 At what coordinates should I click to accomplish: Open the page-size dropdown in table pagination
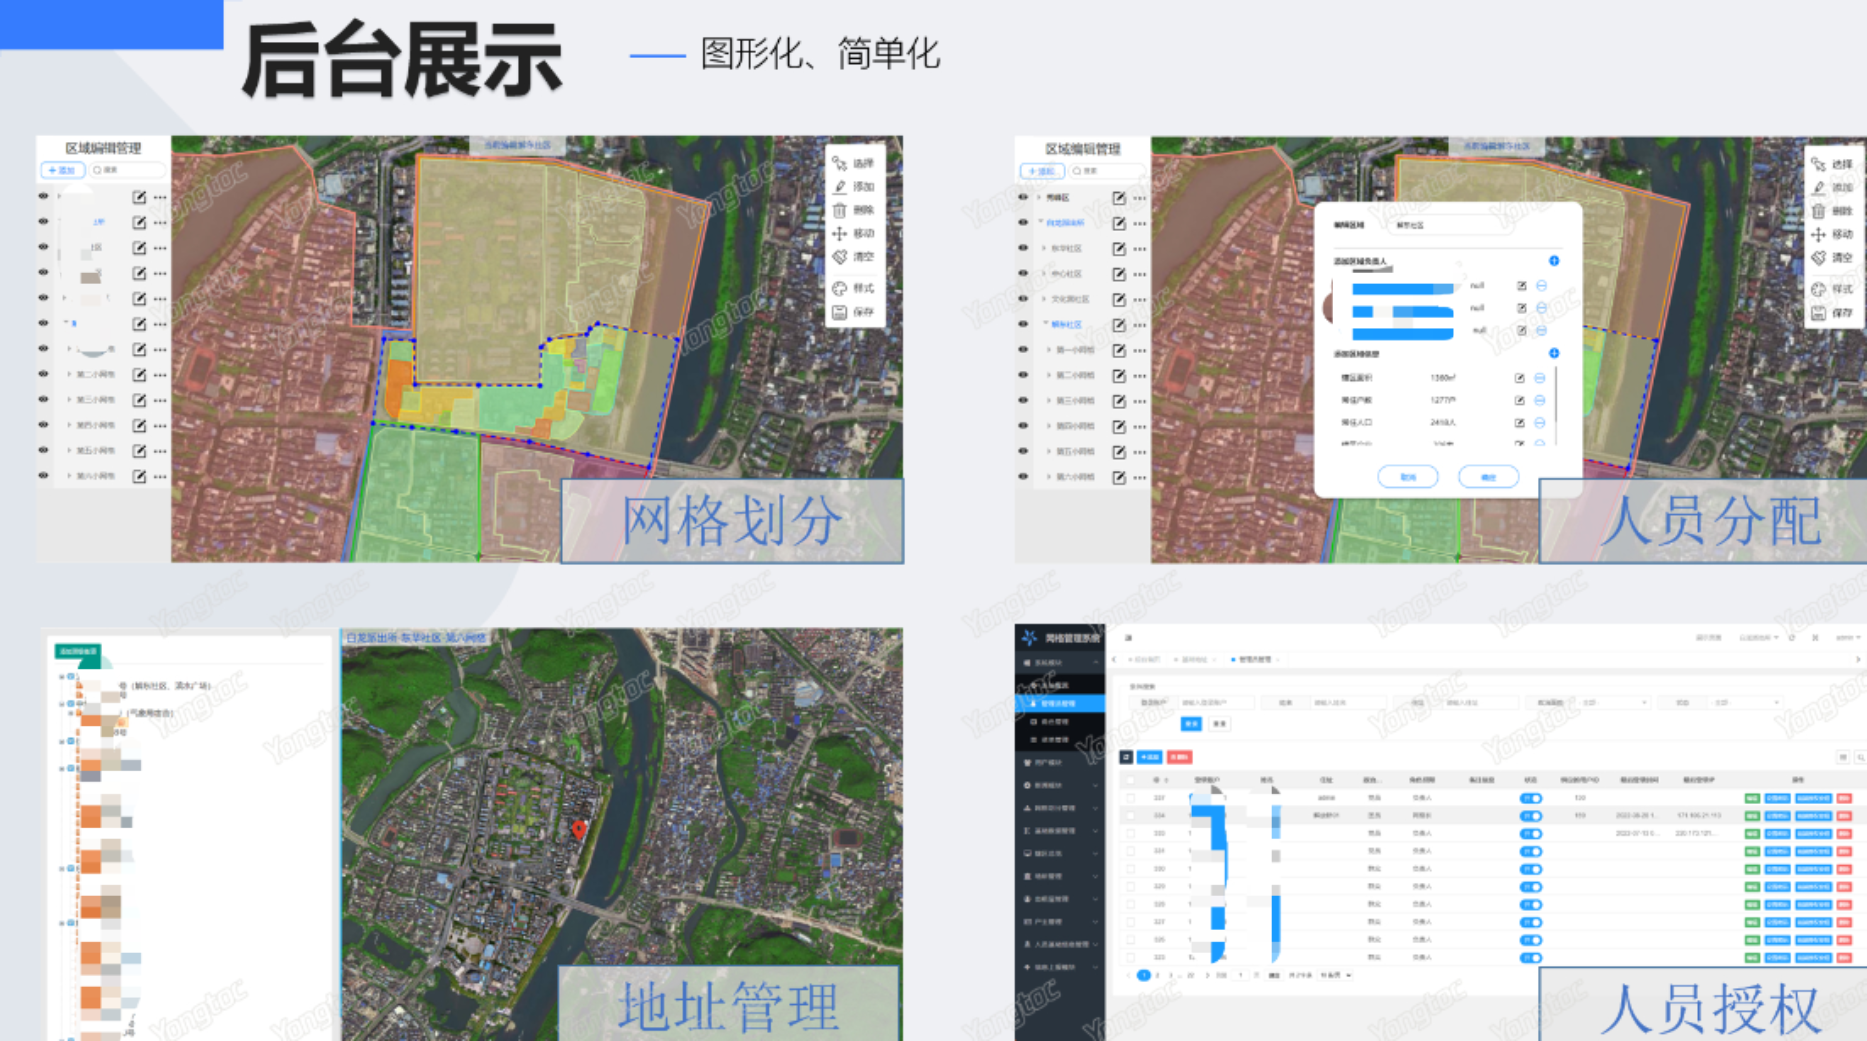coord(1335,975)
